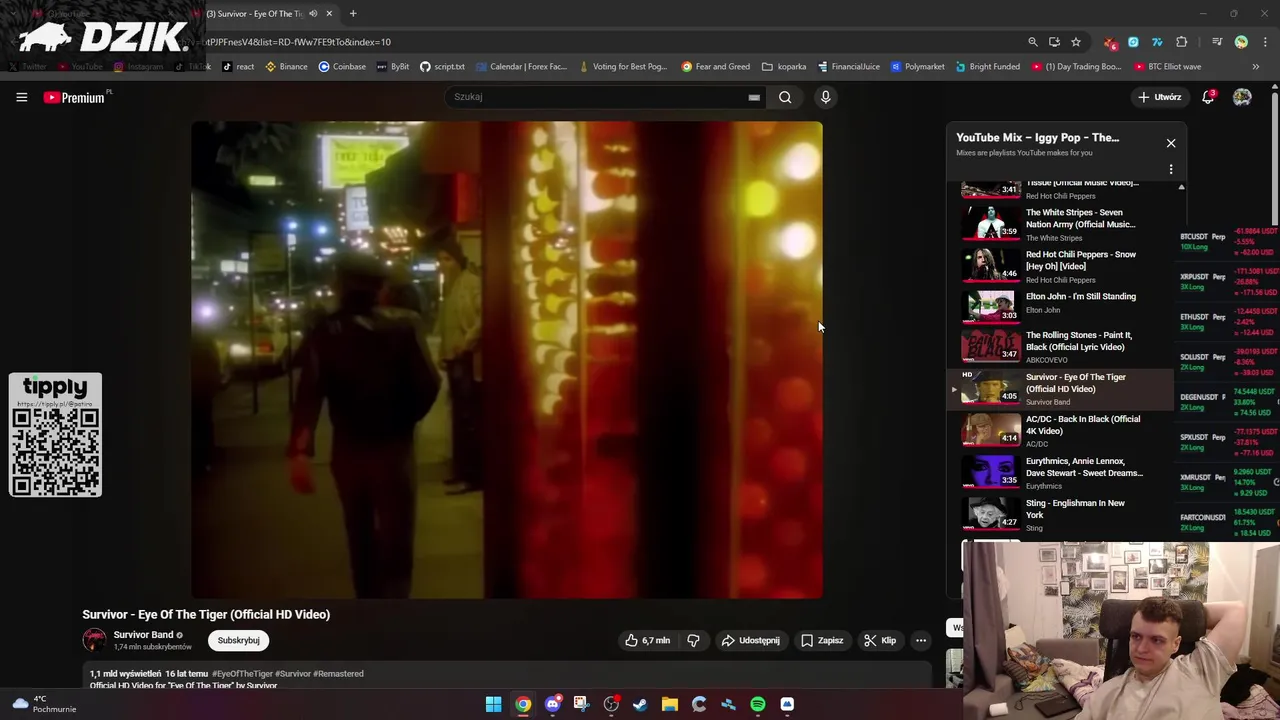Open BTC Elliot wave bookmark
Viewport: 1280px width, 720px height.
[x=1168, y=67]
